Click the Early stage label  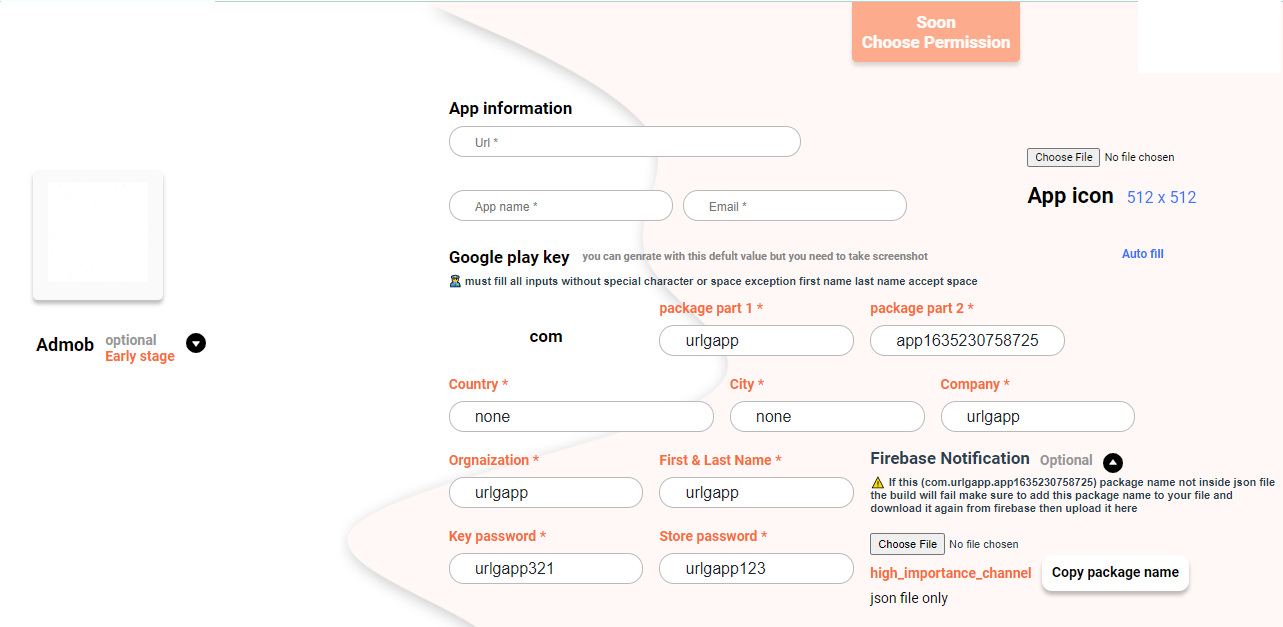[140, 356]
